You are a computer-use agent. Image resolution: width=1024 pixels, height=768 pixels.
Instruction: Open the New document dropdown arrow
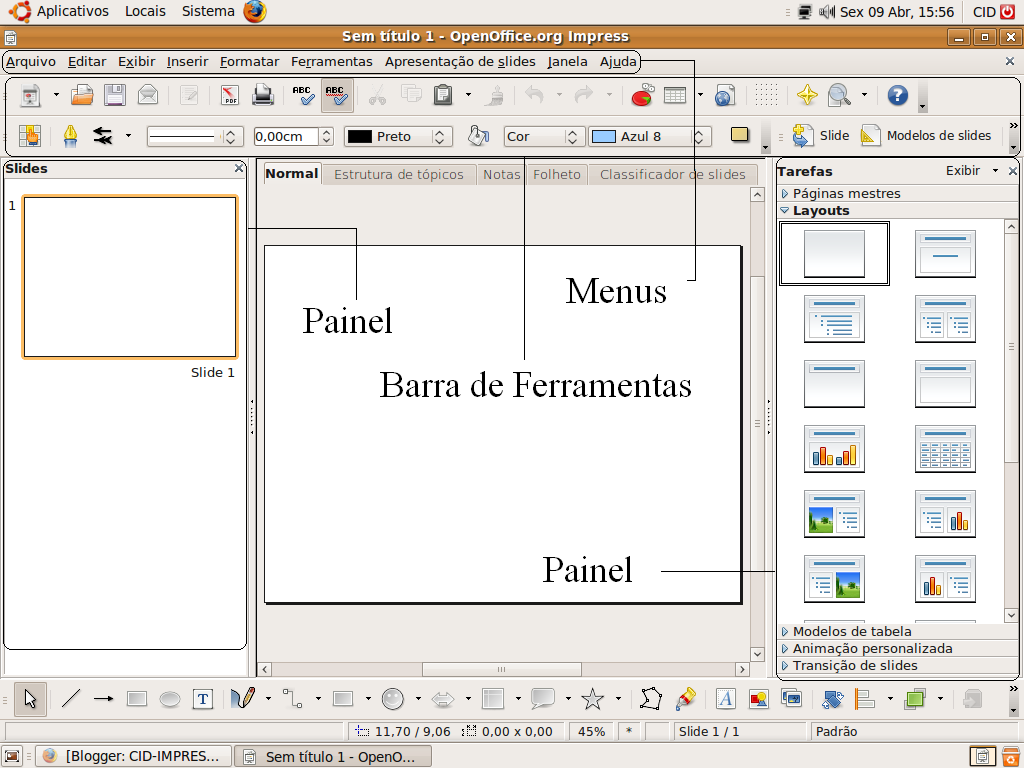56,95
